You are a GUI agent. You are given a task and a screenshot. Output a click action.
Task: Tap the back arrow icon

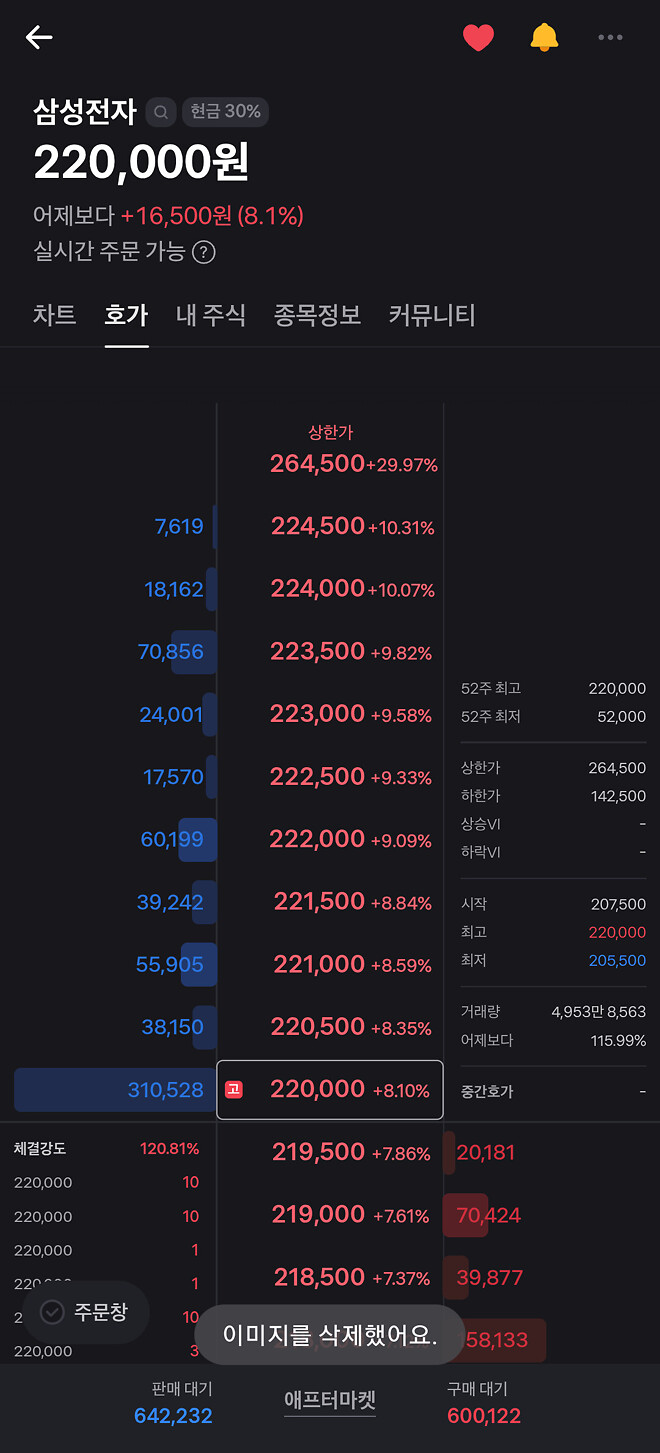pos(39,38)
